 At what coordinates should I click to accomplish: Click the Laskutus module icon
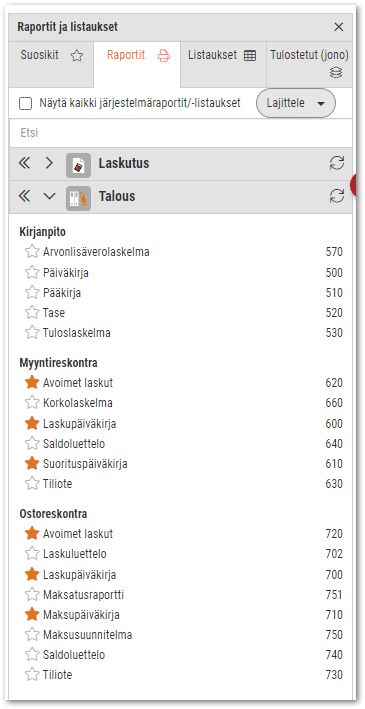[78, 165]
